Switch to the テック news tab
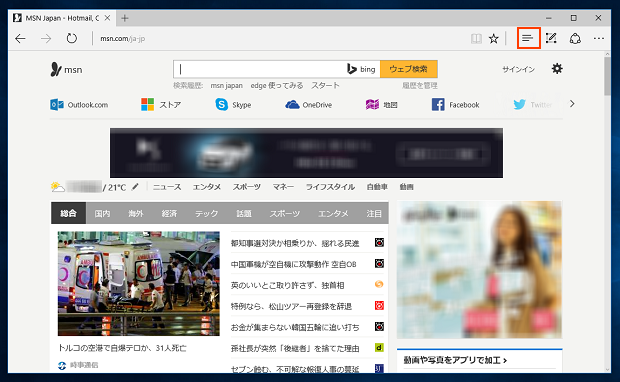 tap(206, 214)
